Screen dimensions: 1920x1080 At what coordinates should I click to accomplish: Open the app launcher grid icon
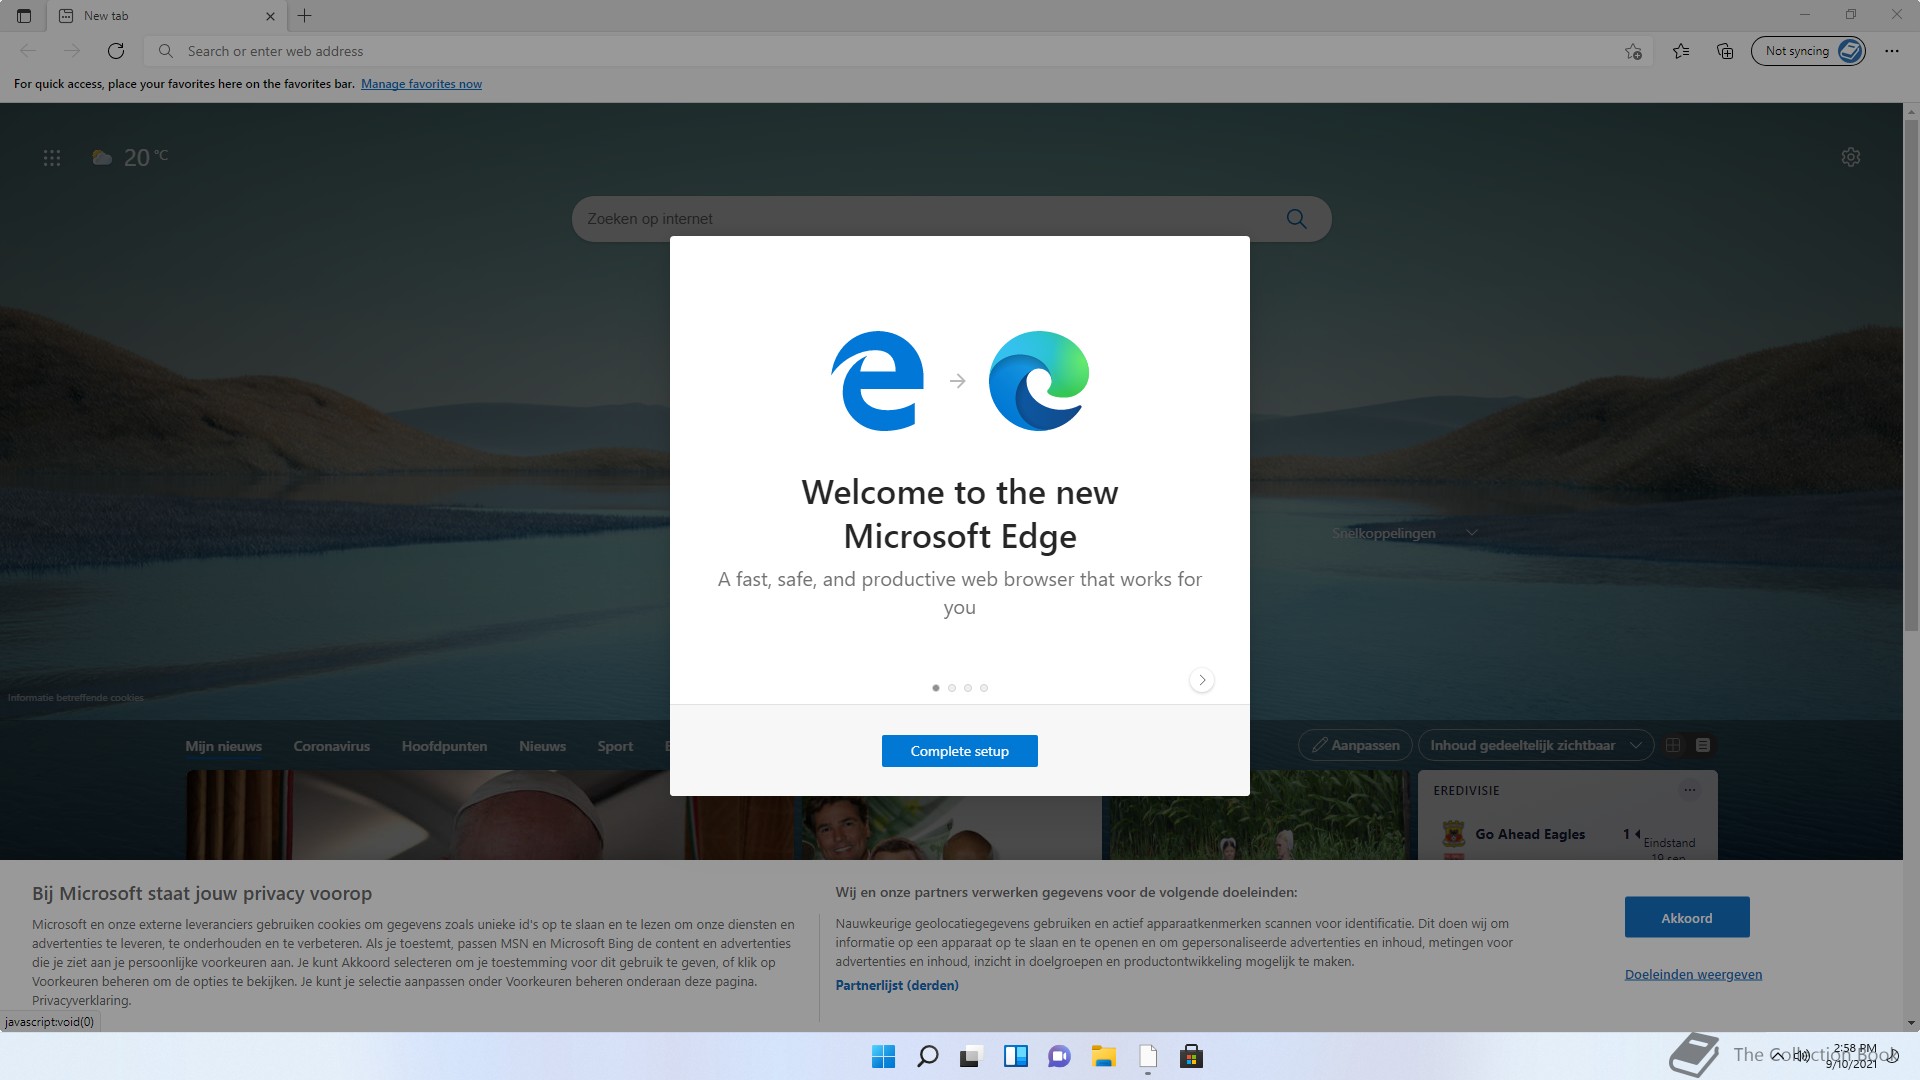[52, 158]
